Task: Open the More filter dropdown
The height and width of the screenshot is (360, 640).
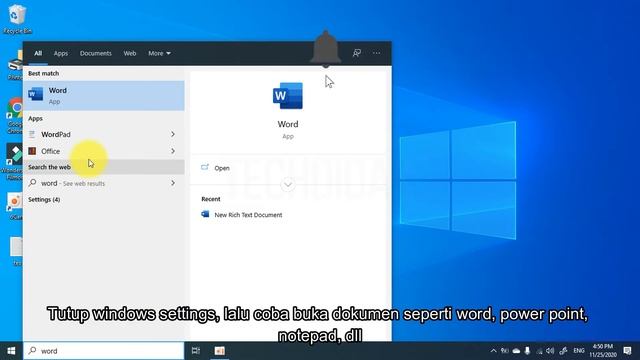Action: [159, 53]
